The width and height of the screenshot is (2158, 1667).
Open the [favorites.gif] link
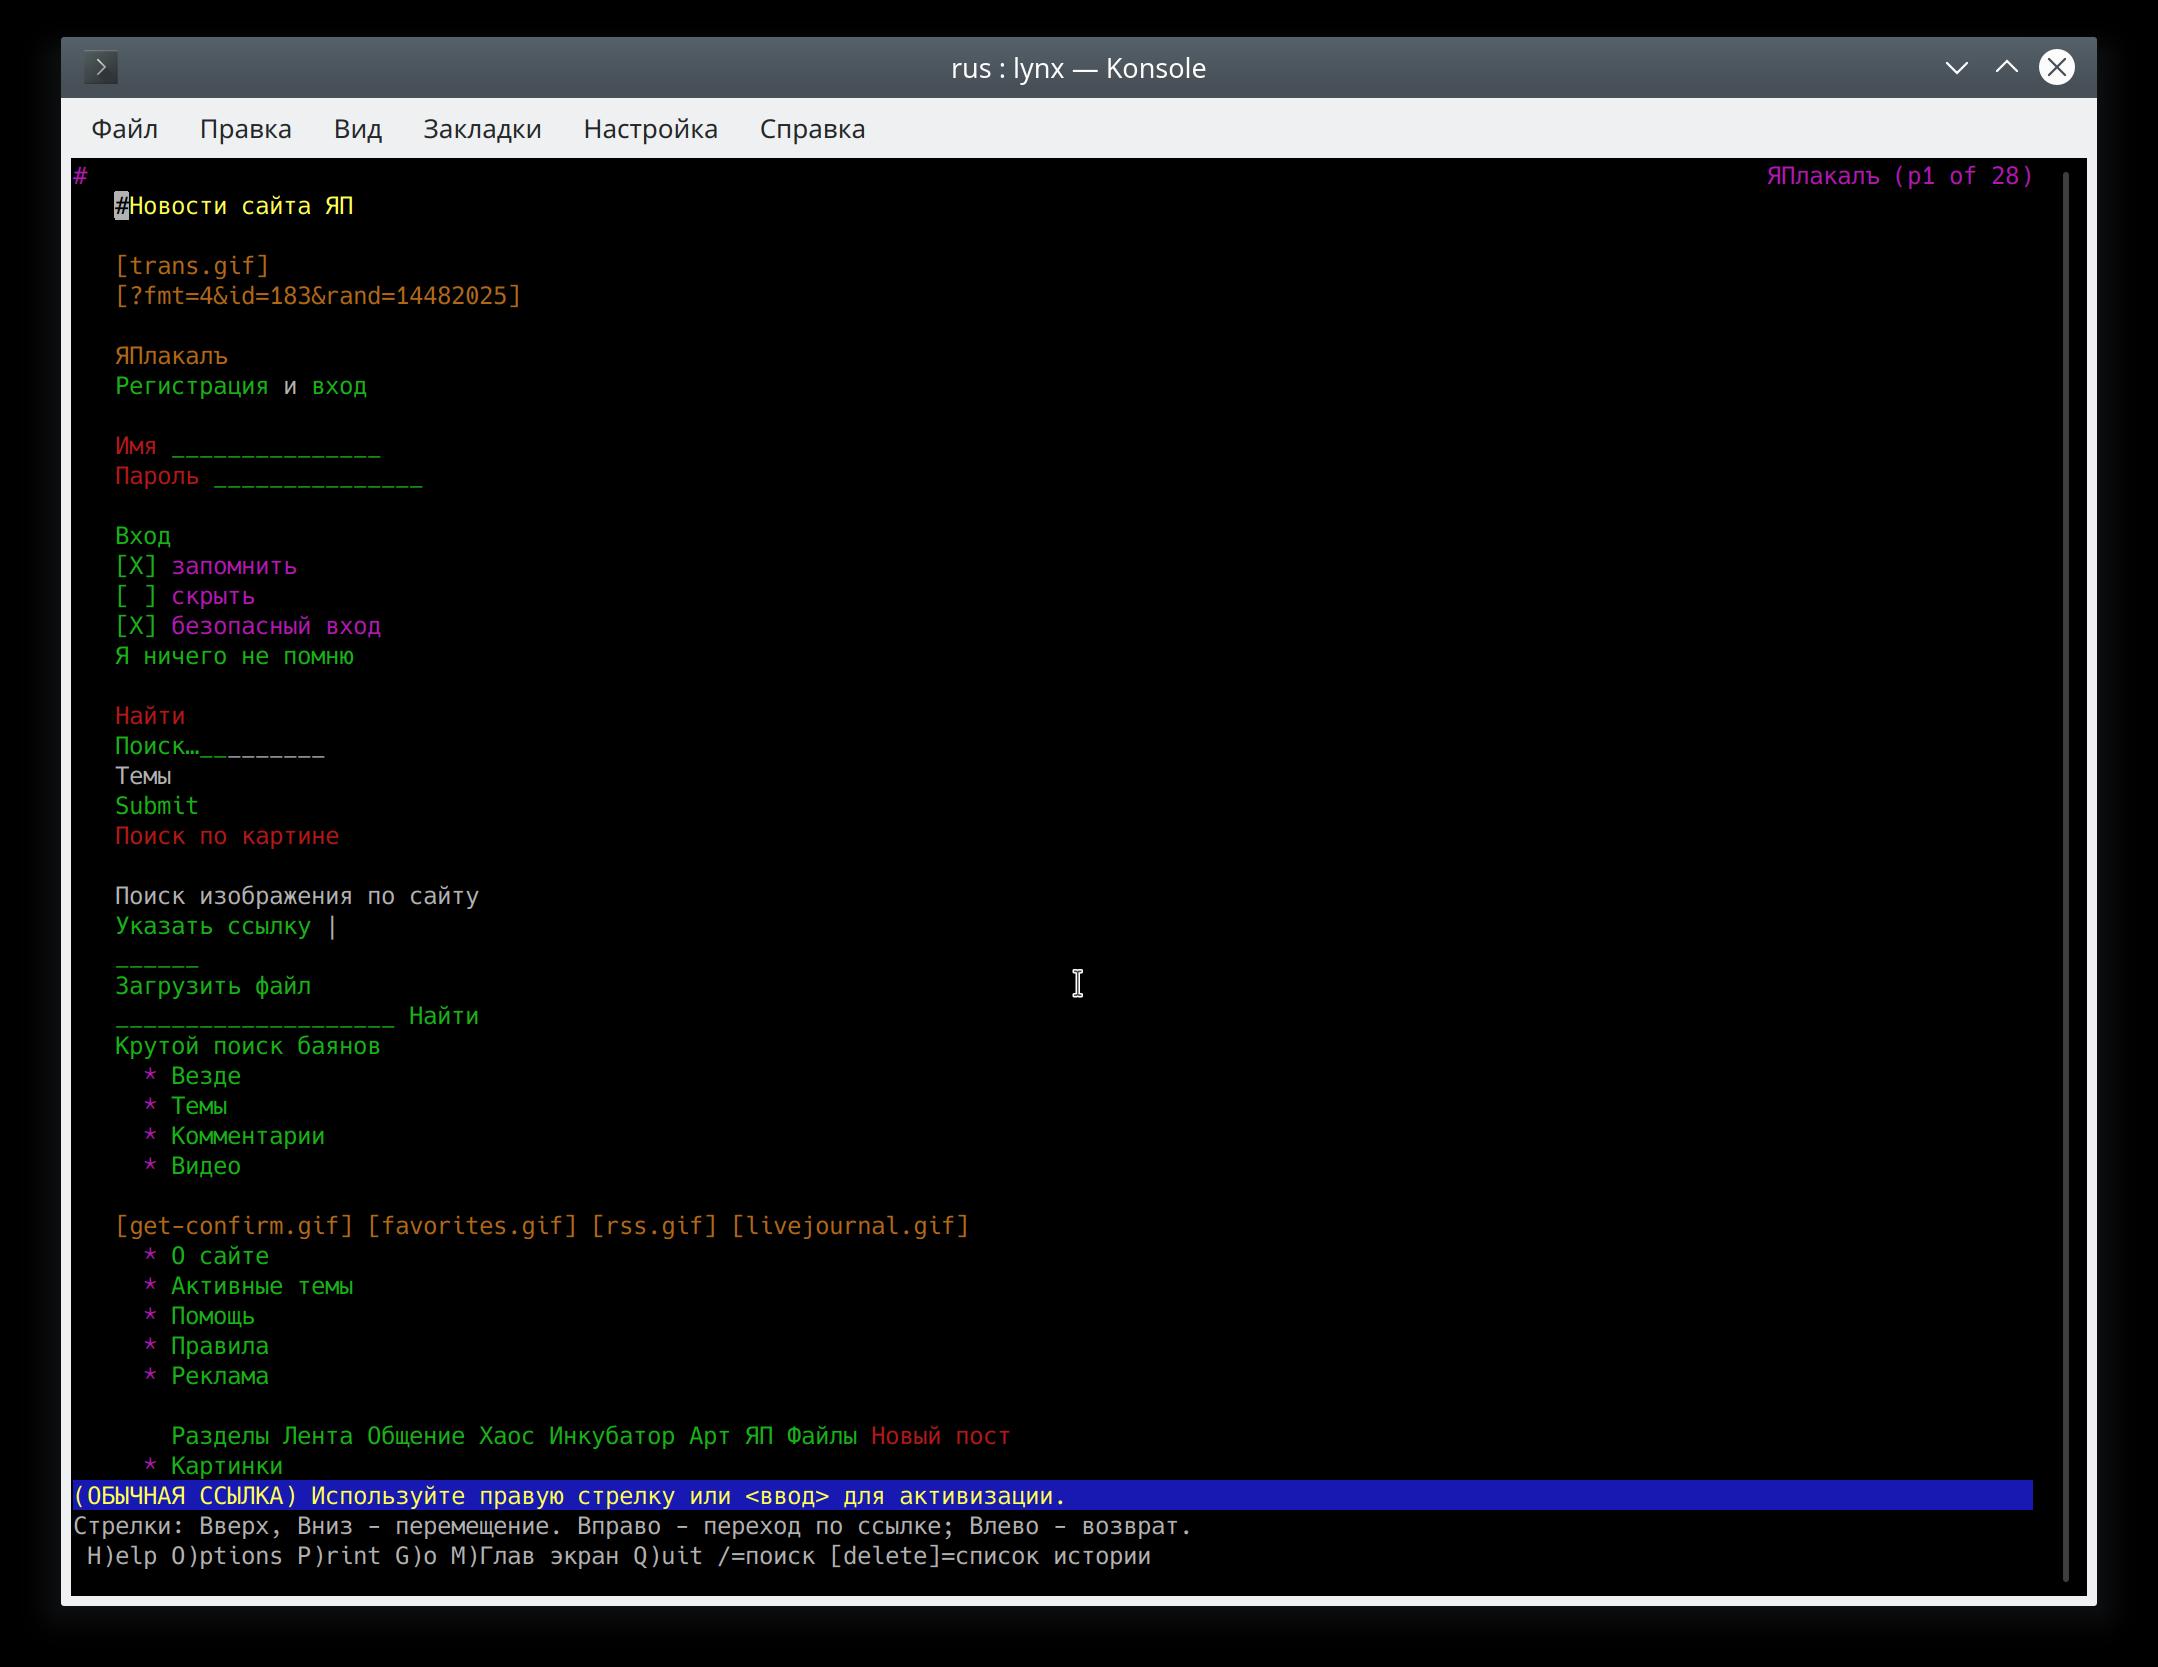tap(472, 1226)
